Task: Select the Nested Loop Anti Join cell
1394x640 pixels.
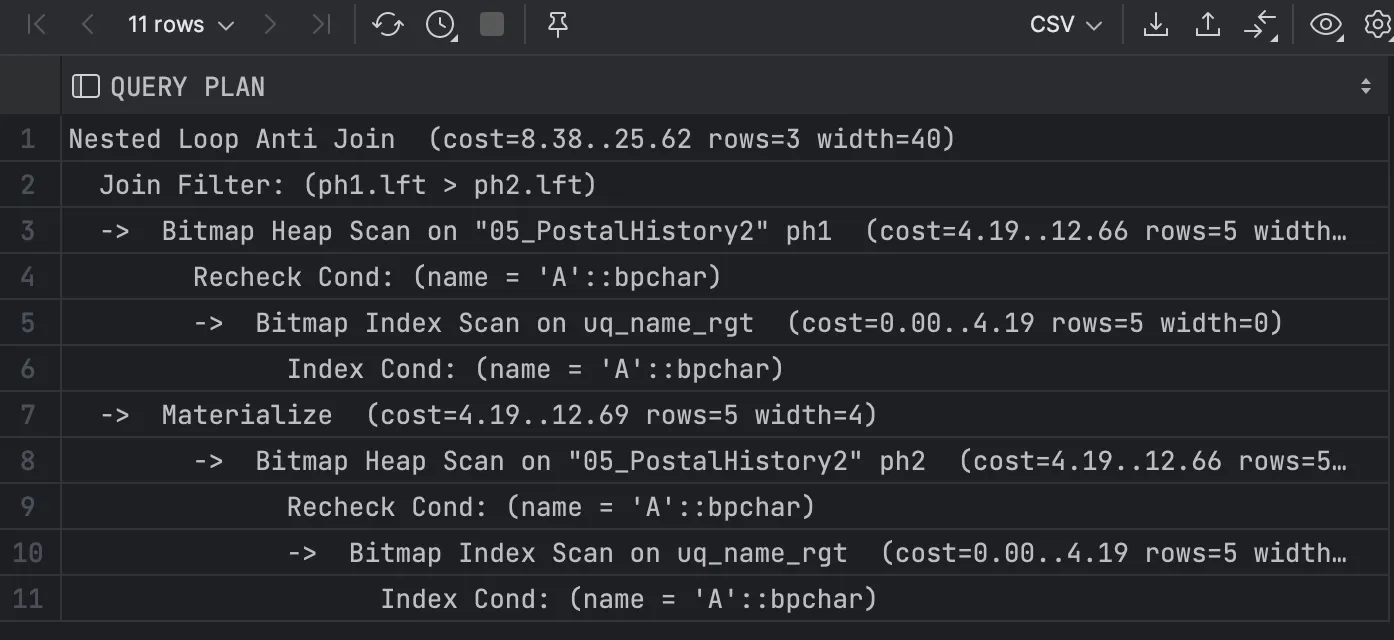Action: point(512,139)
